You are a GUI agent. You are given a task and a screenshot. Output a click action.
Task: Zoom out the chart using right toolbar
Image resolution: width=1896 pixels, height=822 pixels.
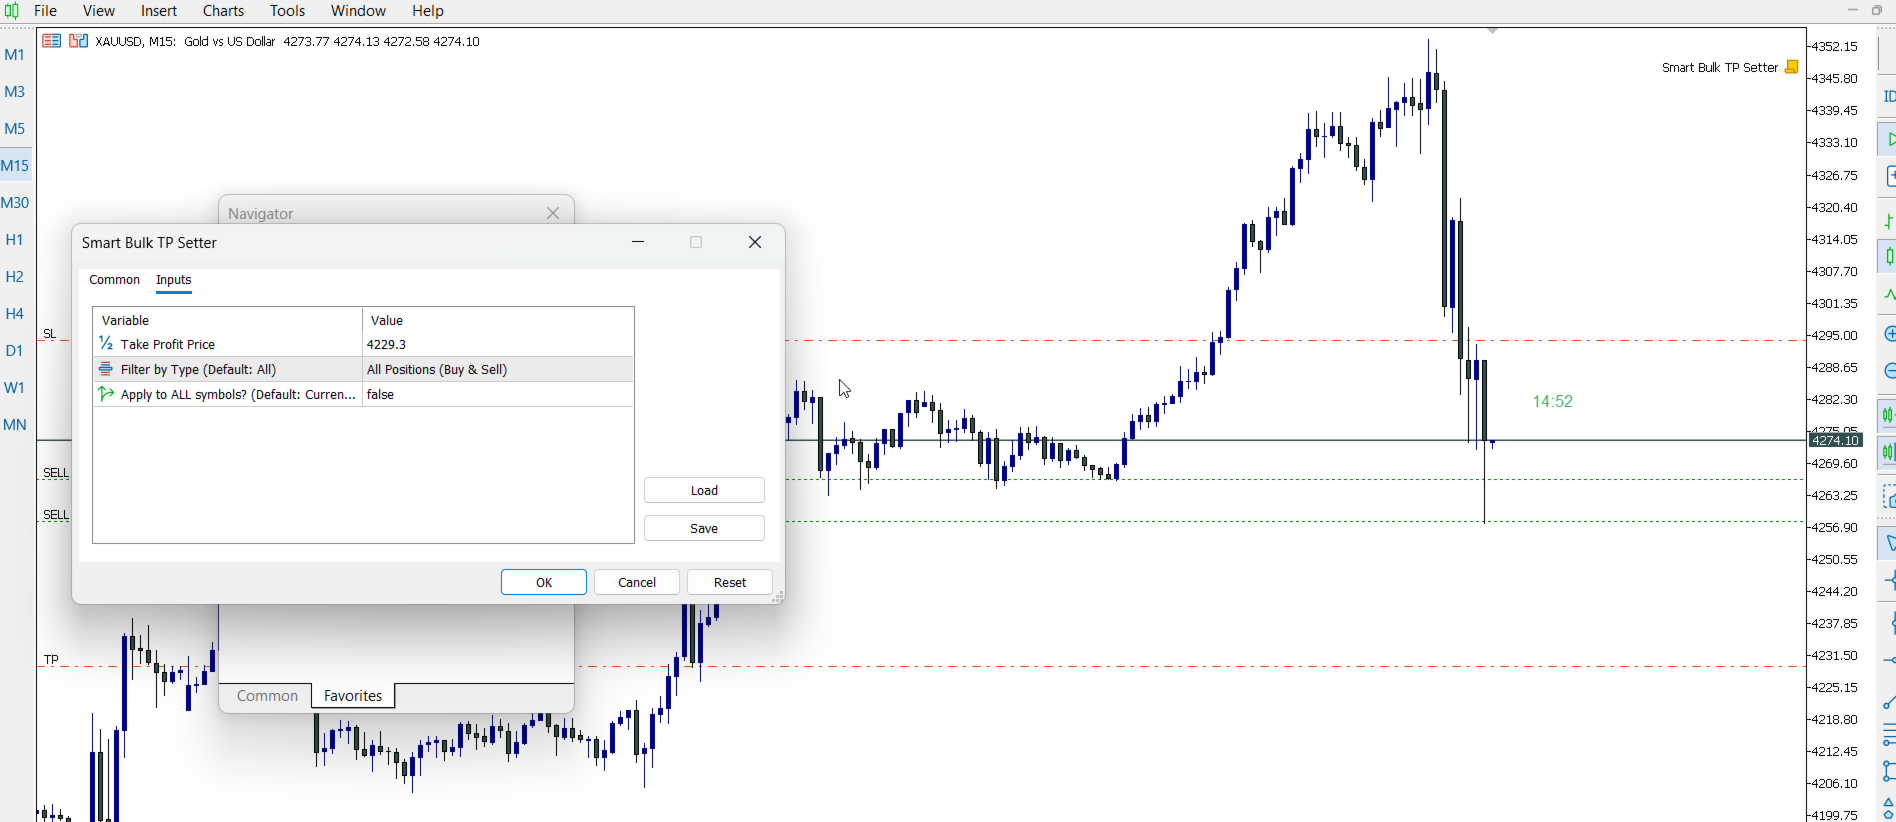[1889, 371]
